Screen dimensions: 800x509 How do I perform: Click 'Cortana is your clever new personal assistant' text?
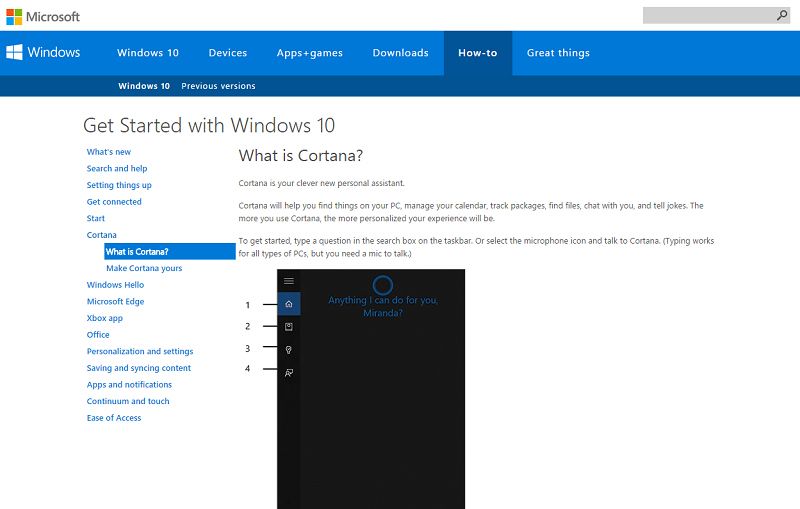(321, 183)
